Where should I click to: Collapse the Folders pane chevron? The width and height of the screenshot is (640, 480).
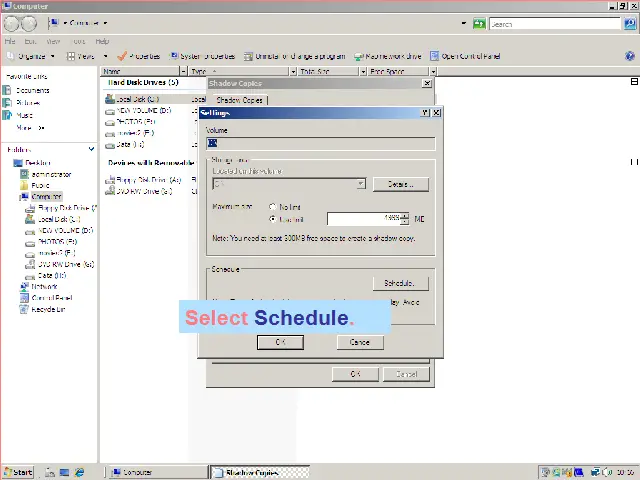(x=91, y=149)
